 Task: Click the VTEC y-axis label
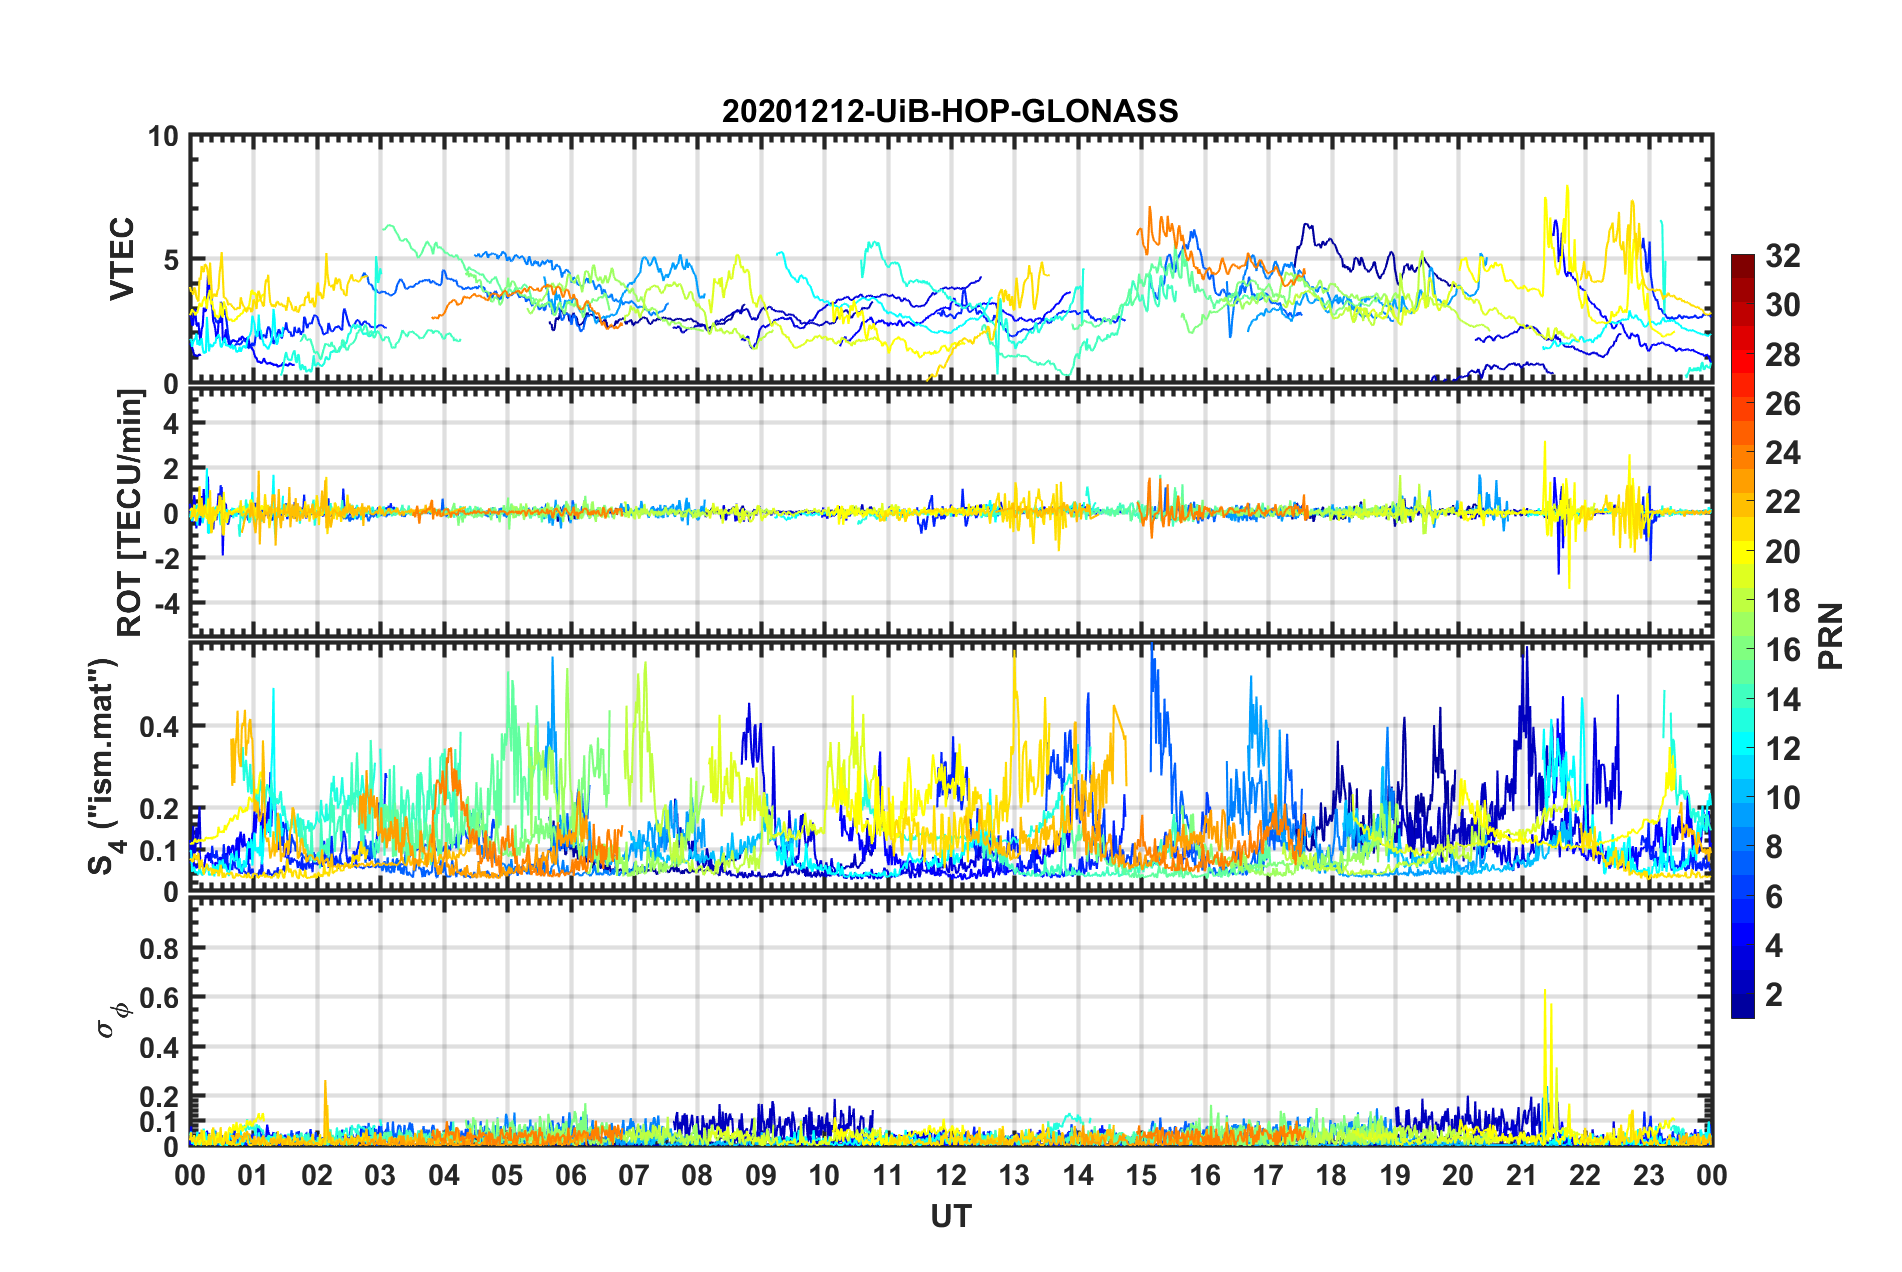121,259
